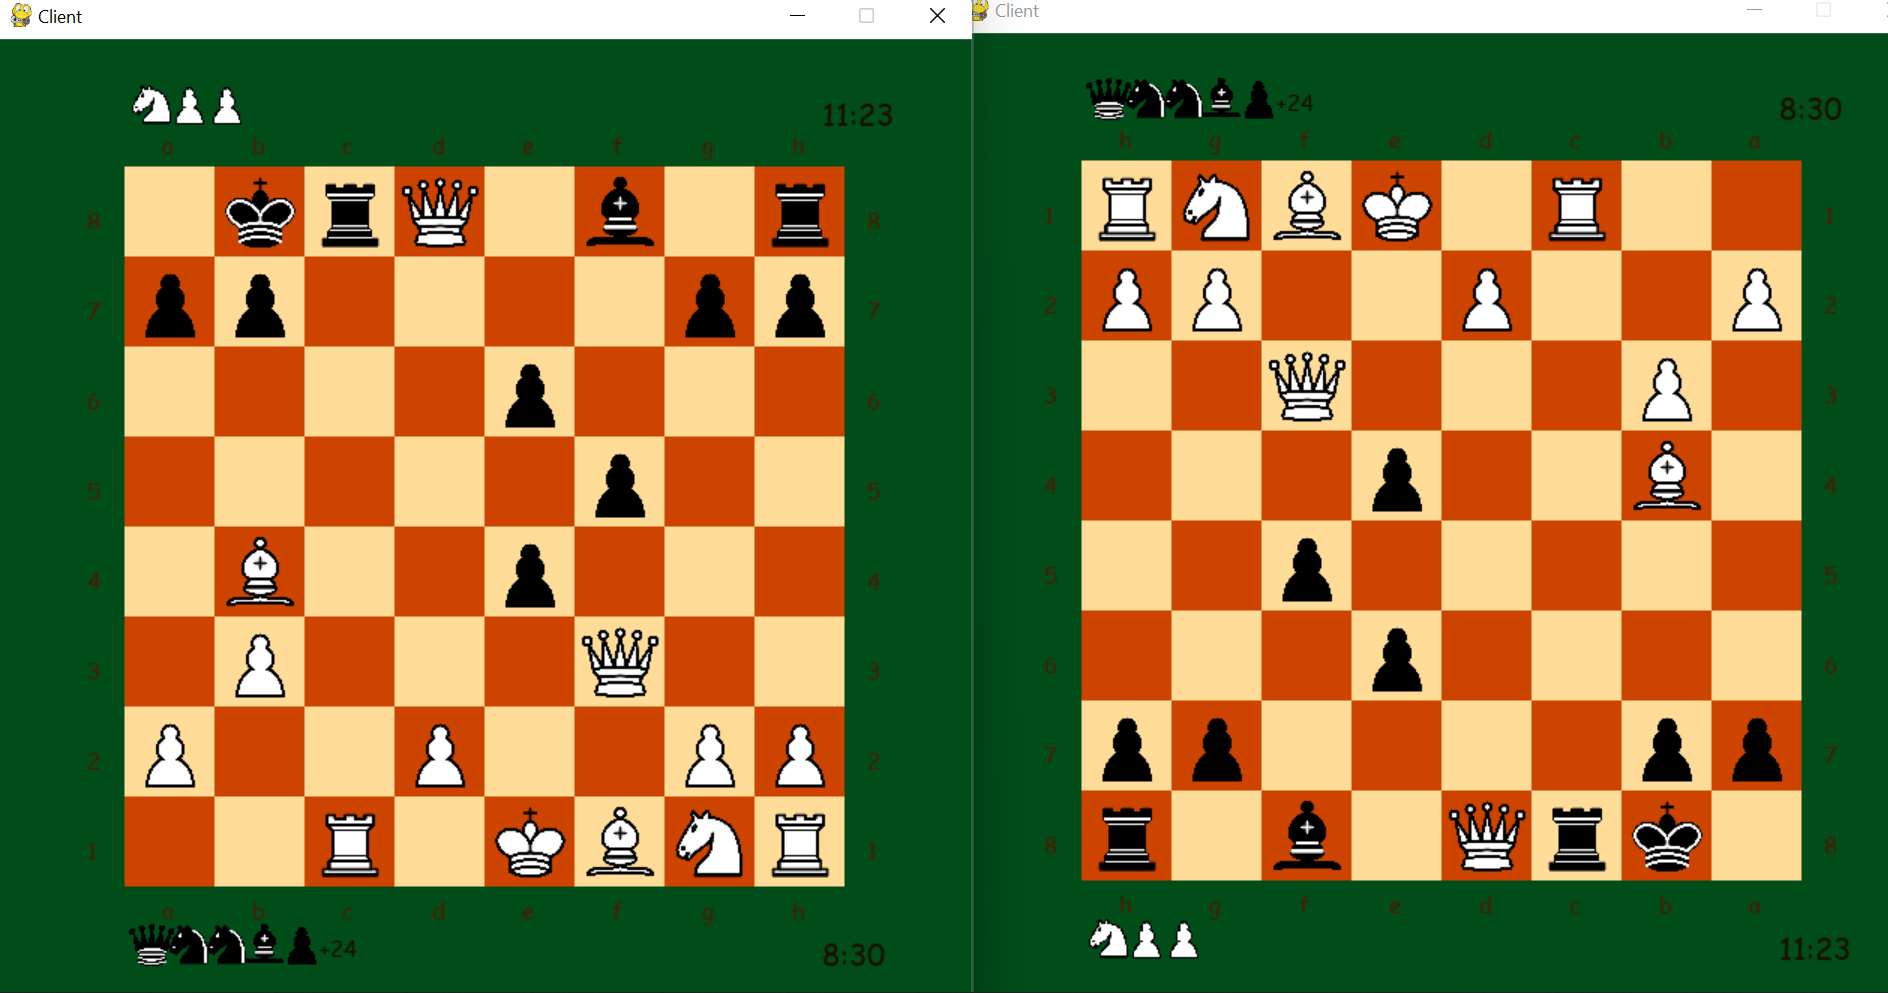Screen dimensions: 1888x993
Task: Select black pawn on e6 in right window
Action: click(1397, 660)
